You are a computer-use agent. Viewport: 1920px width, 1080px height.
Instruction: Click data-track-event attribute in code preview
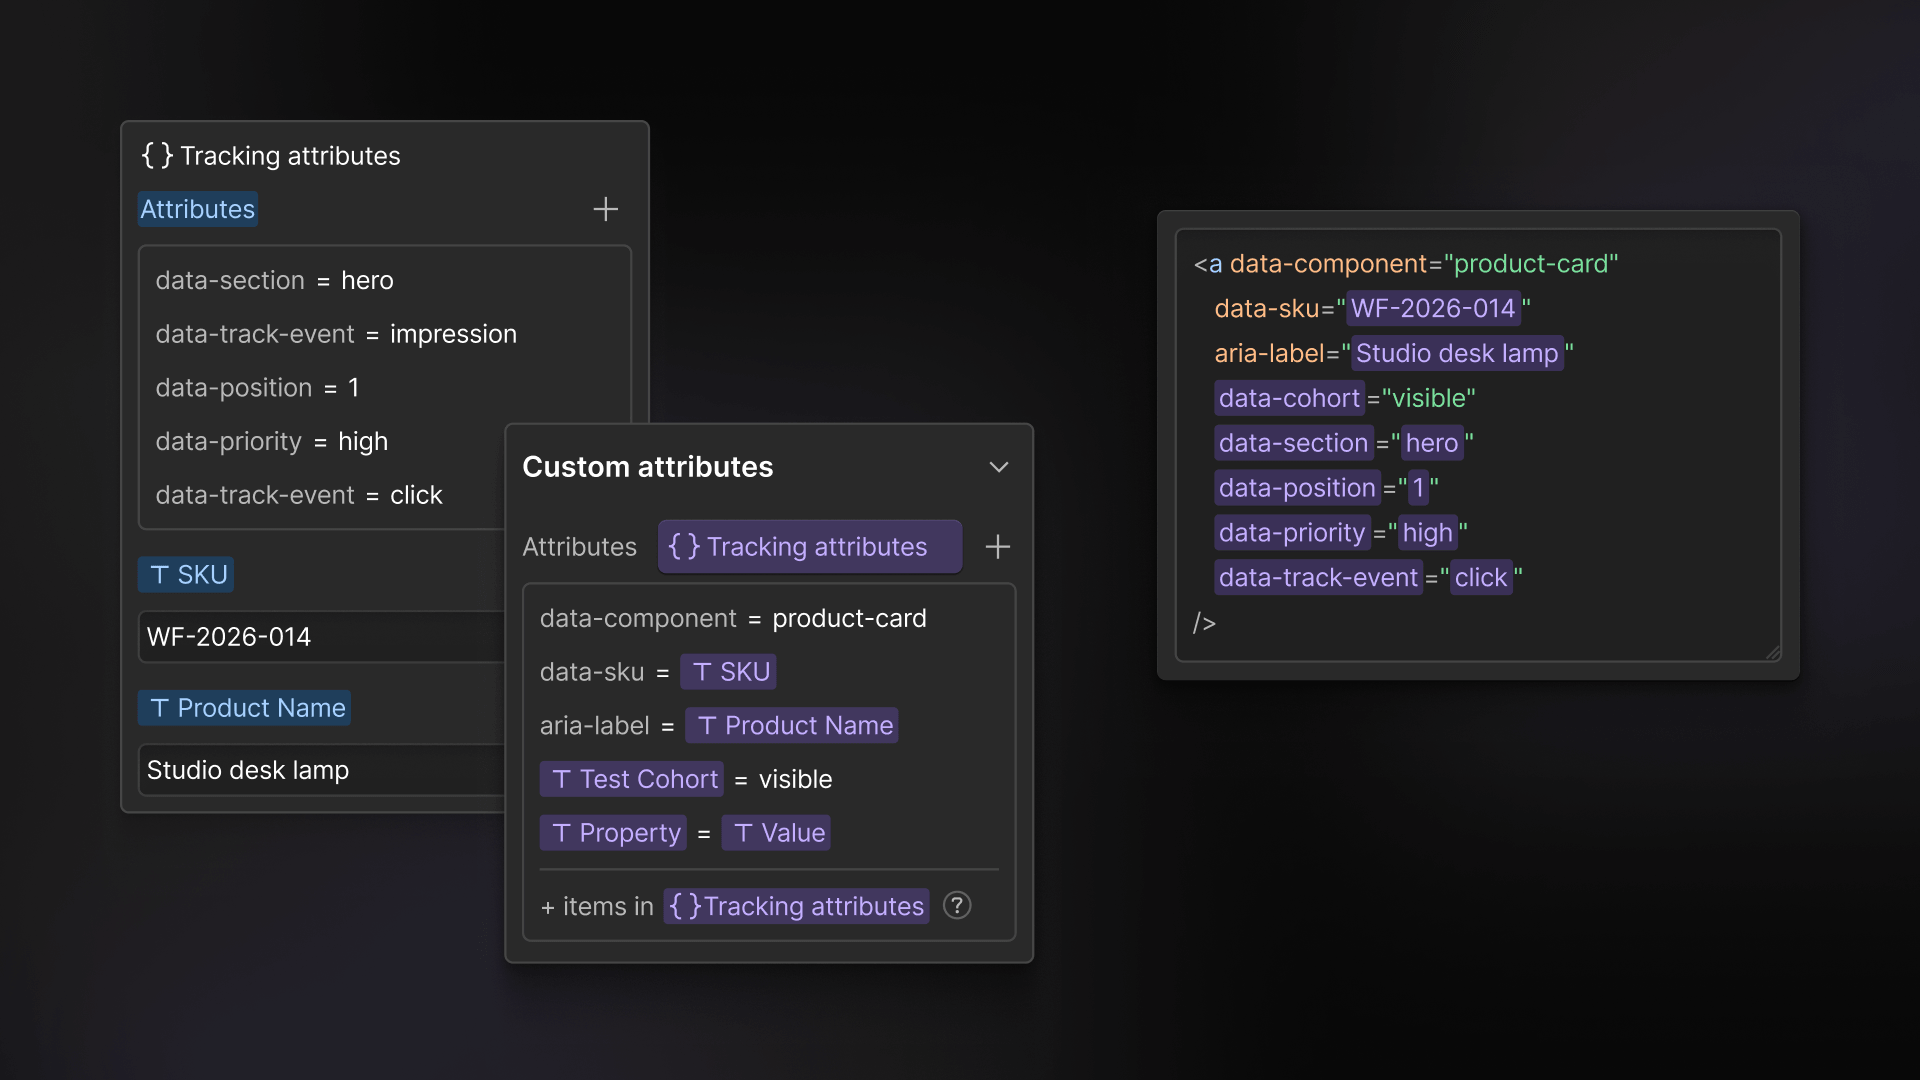coord(1318,578)
